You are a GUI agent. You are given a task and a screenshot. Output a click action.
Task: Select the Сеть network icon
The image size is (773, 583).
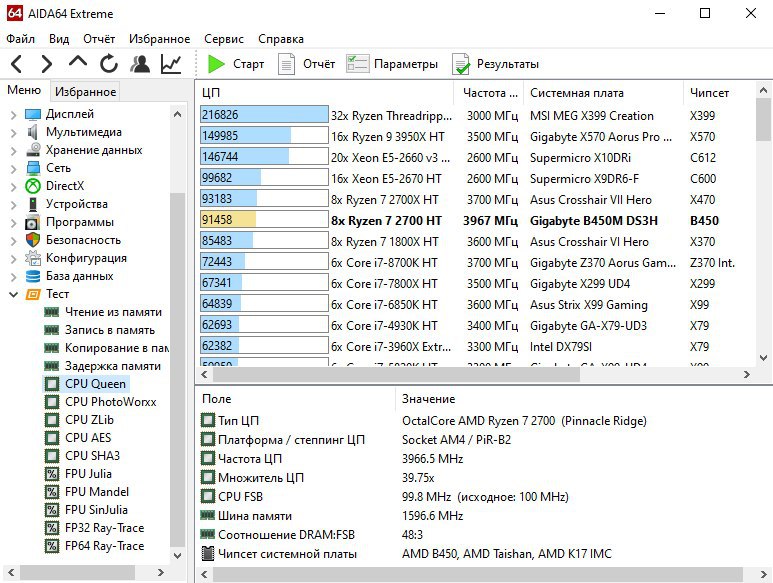[33, 168]
